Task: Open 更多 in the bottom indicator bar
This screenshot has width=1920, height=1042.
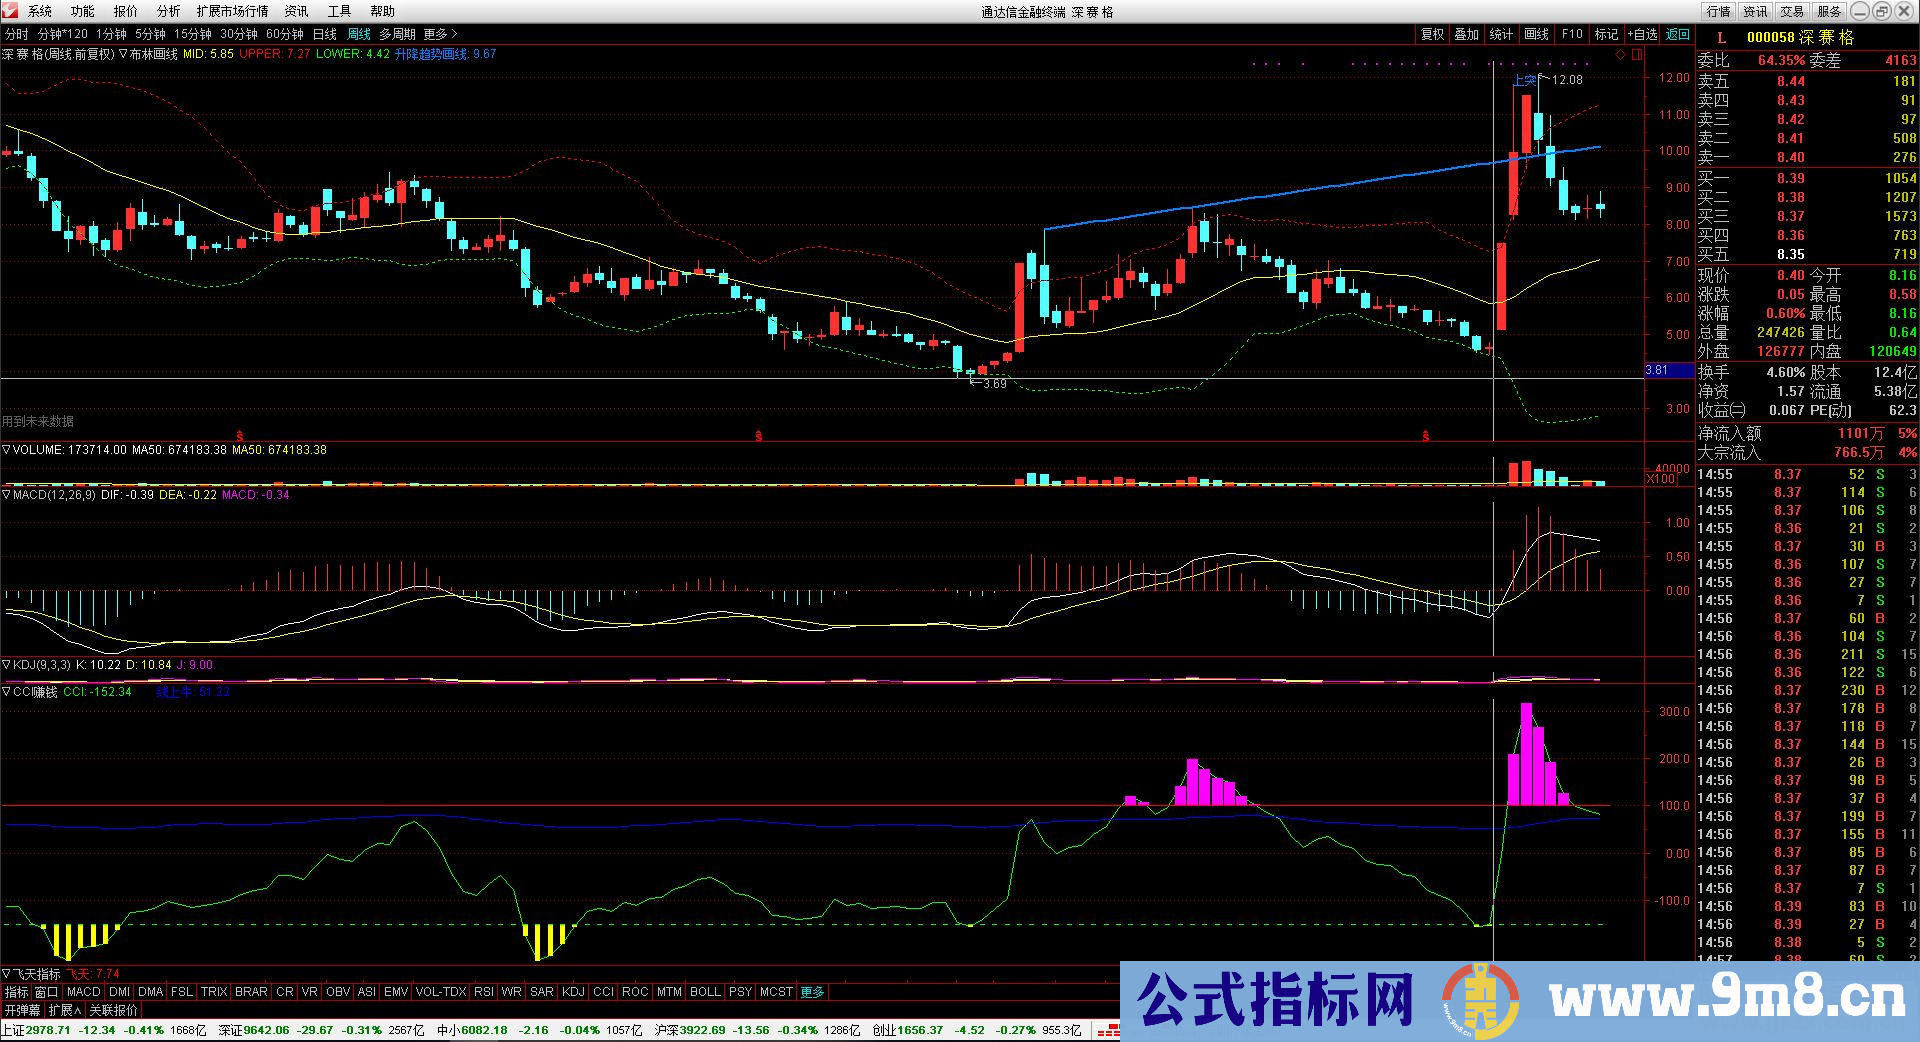Action: [814, 992]
